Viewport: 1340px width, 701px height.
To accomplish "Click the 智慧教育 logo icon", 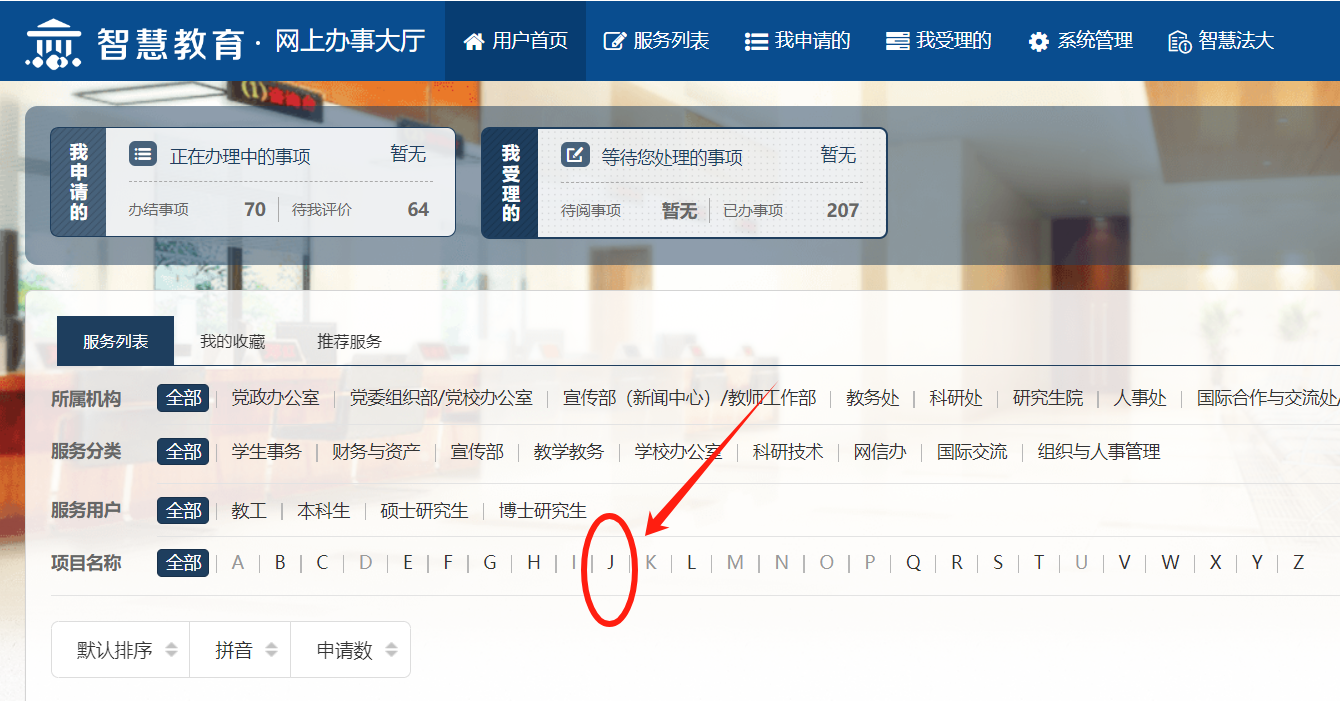I will 53,42.
